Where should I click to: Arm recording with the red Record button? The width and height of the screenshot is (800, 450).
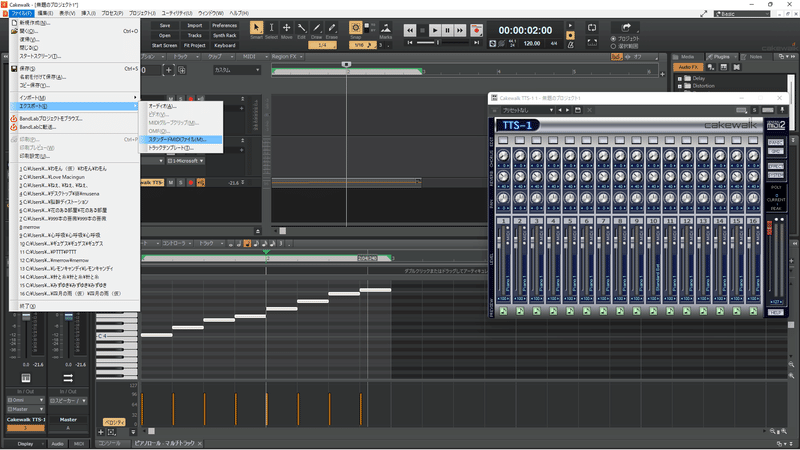(x=477, y=31)
